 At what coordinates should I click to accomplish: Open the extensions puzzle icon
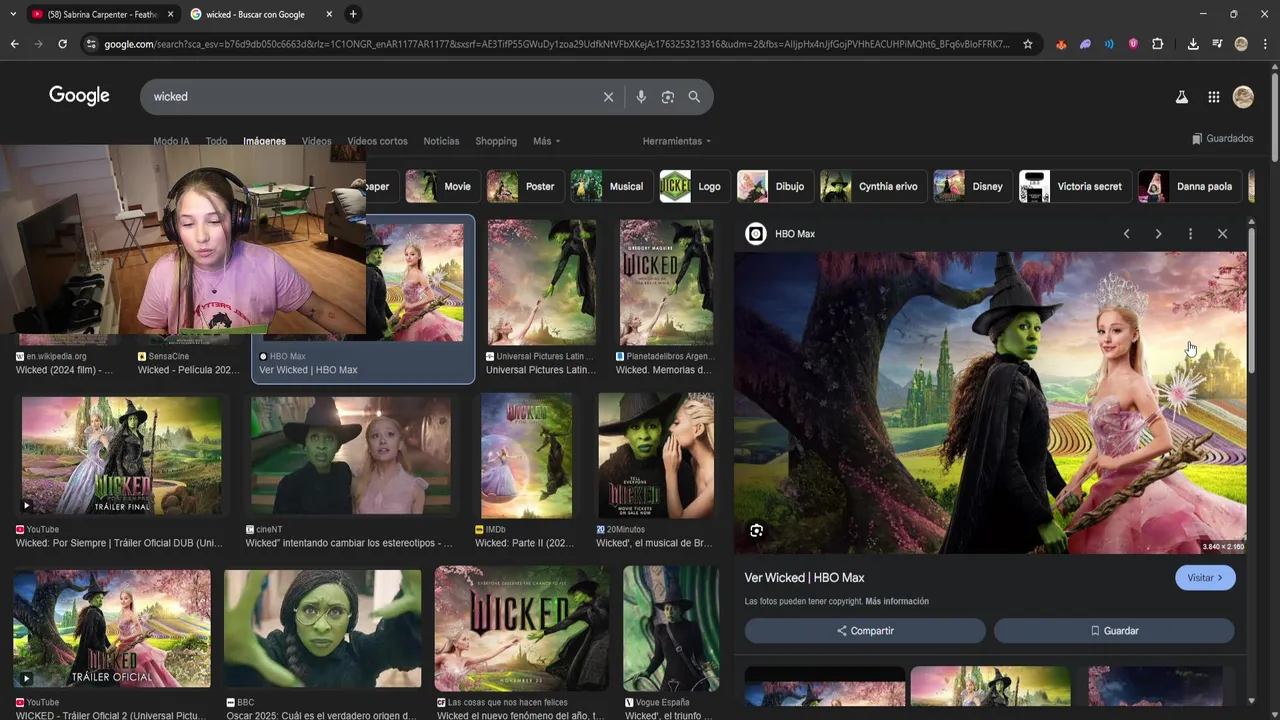pos(1157,44)
